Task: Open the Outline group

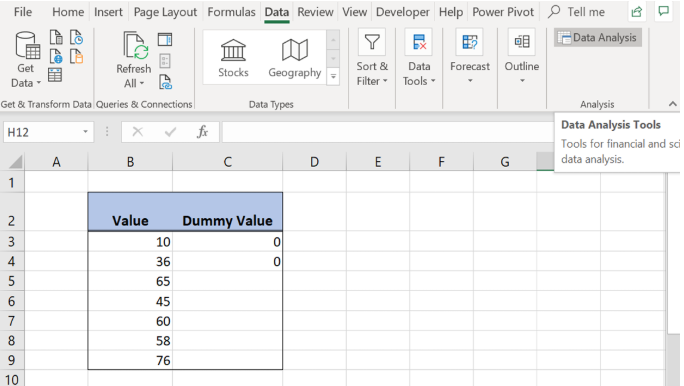Action: pyautogui.click(x=522, y=57)
